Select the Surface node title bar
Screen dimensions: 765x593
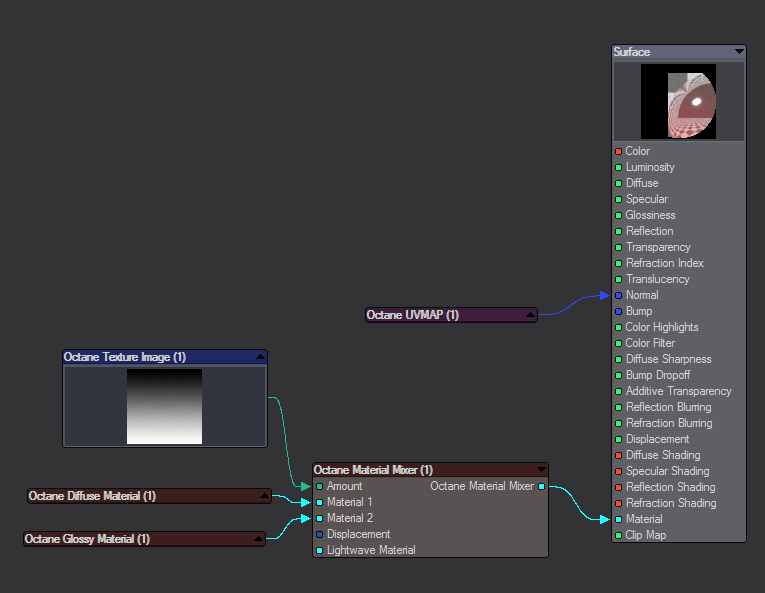pyautogui.click(x=679, y=52)
